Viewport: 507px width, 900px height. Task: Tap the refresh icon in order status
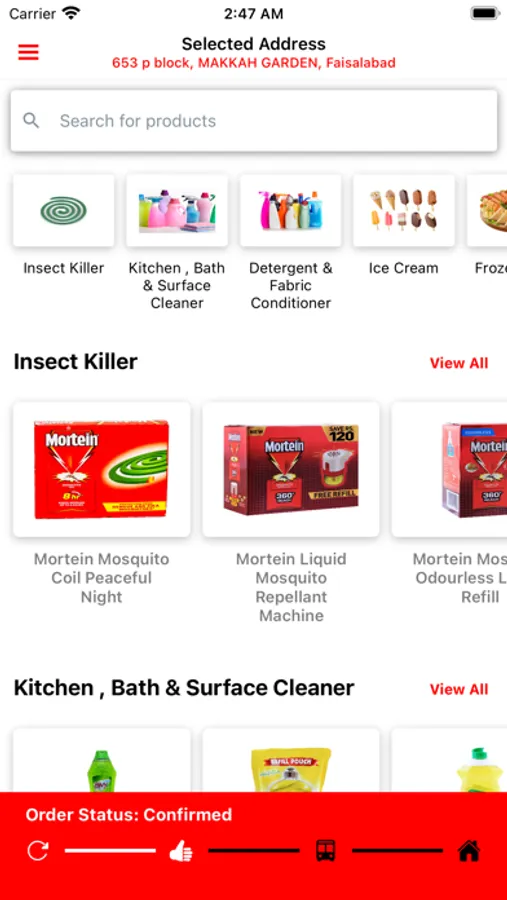point(38,850)
